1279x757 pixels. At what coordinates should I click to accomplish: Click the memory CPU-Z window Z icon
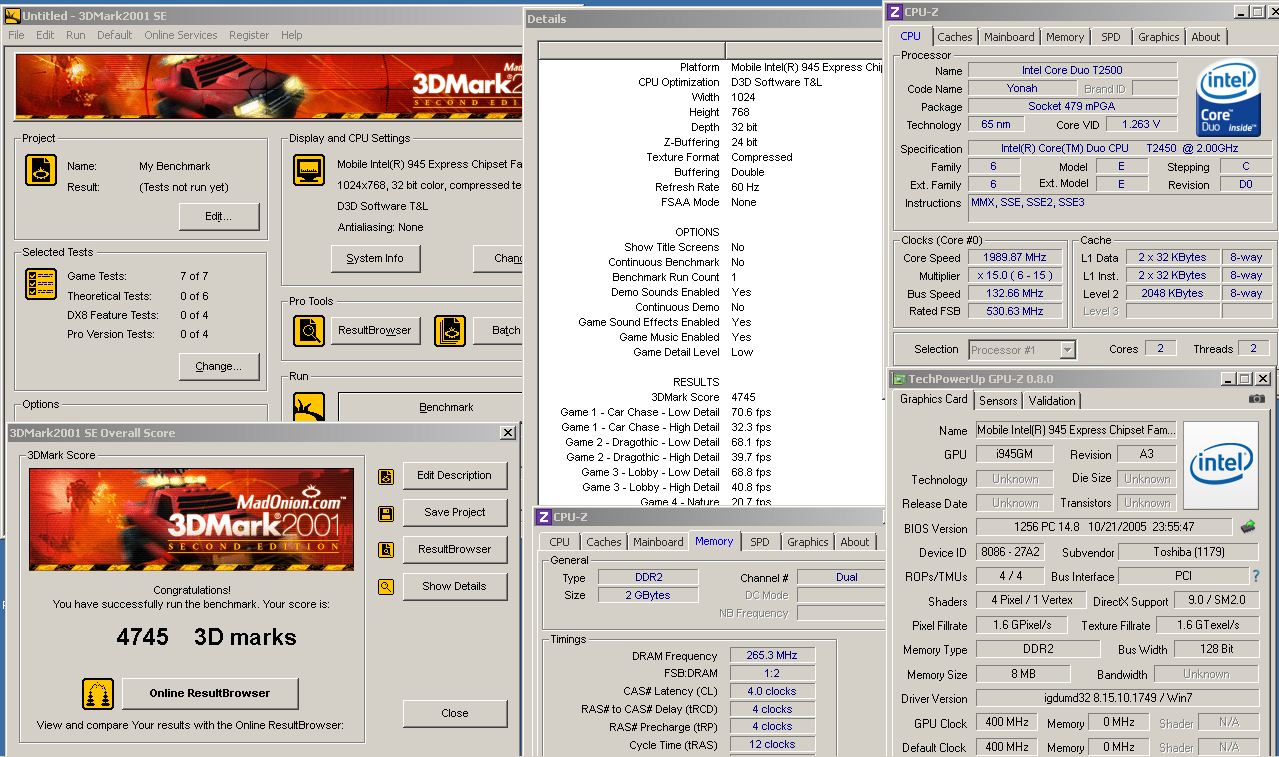[x=543, y=517]
